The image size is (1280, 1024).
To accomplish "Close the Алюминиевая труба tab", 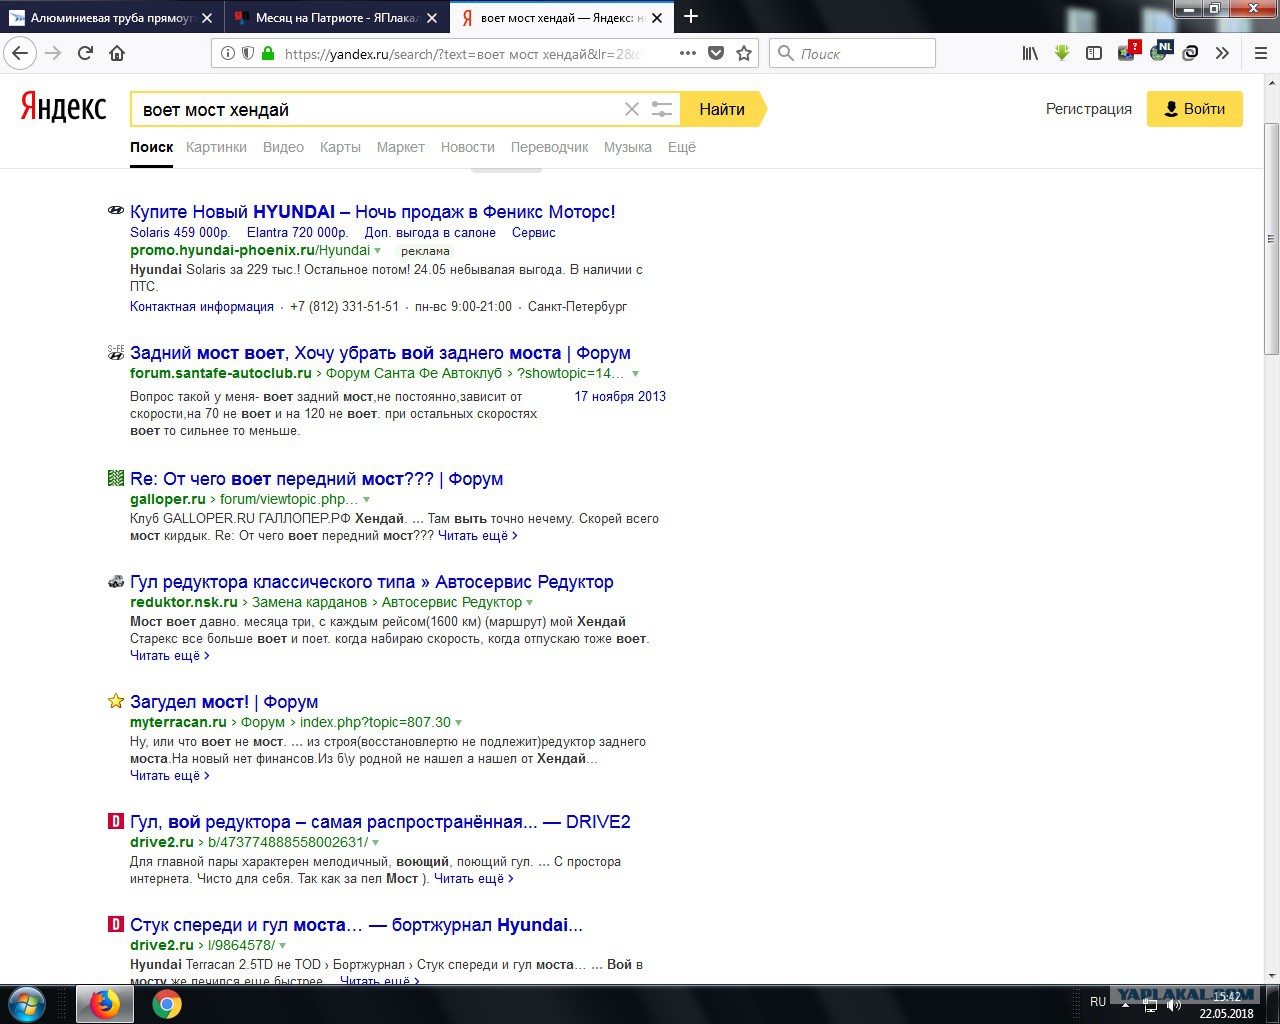I will [x=207, y=18].
